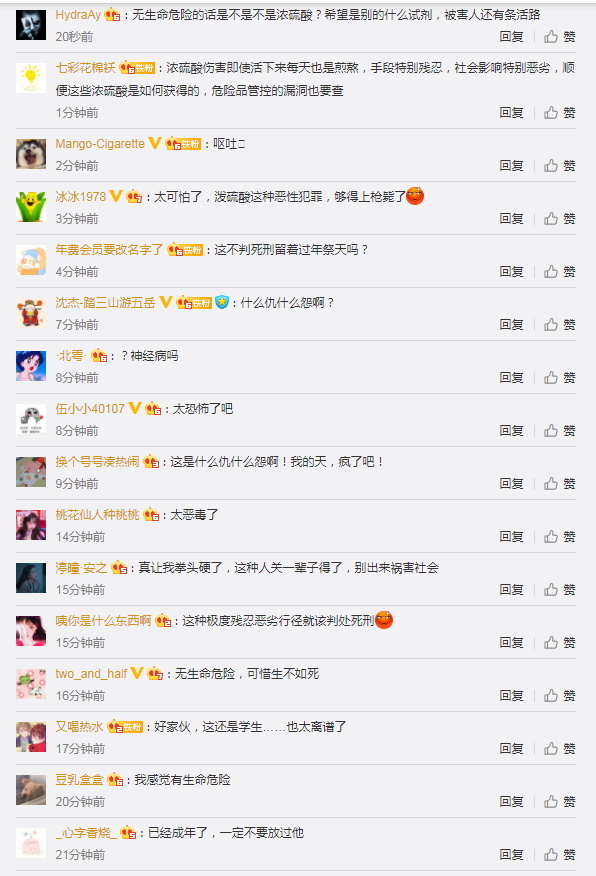The height and width of the screenshot is (876, 596).
Task: Click thumbs-up on 桃花仙人种桃桃's comment
Action: [551, 537]
